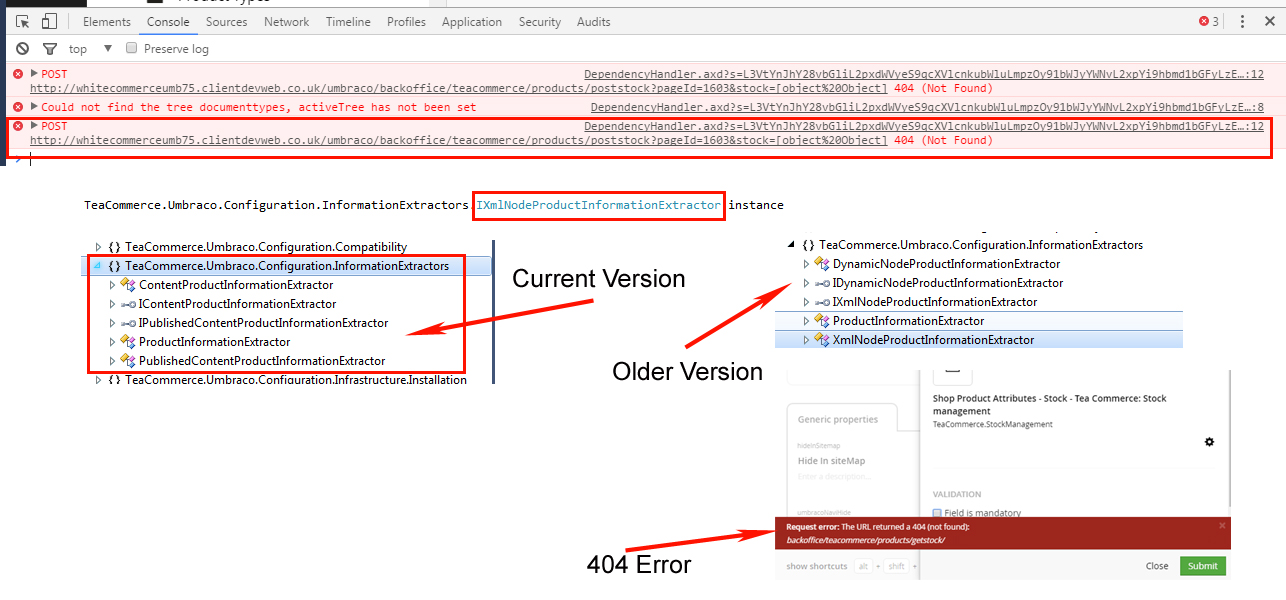Click interface icon of IXmlNodeProductInformationExtractor row
Image resolution: width=1286 pixels, height=600 pixels.
pyautogui.click(x=822, y=302)
